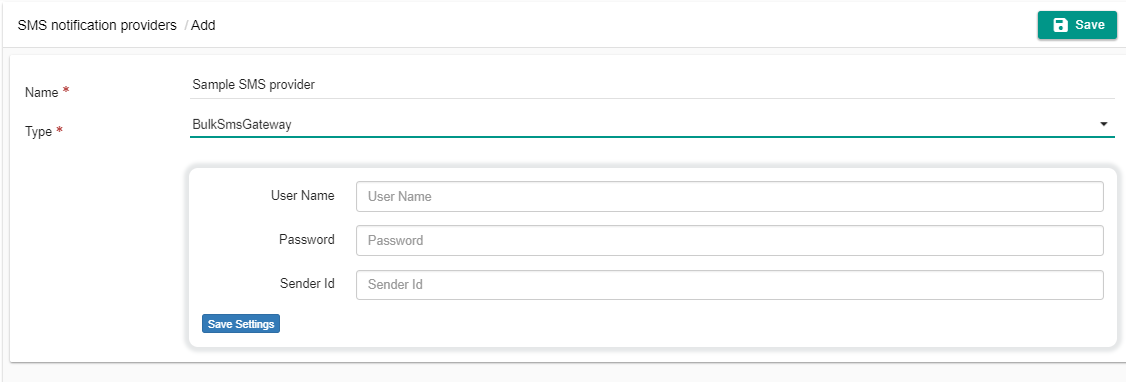Open the SMS notification providers breadcrumb

coord(97,25)
